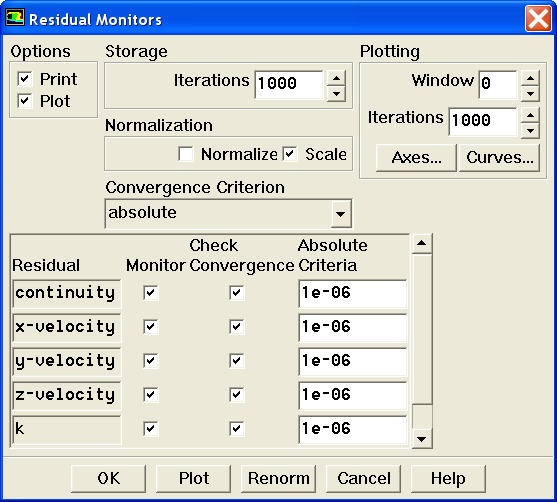
Task: Uncheck Monitor for continuity residual
Action: click(150, 293)
